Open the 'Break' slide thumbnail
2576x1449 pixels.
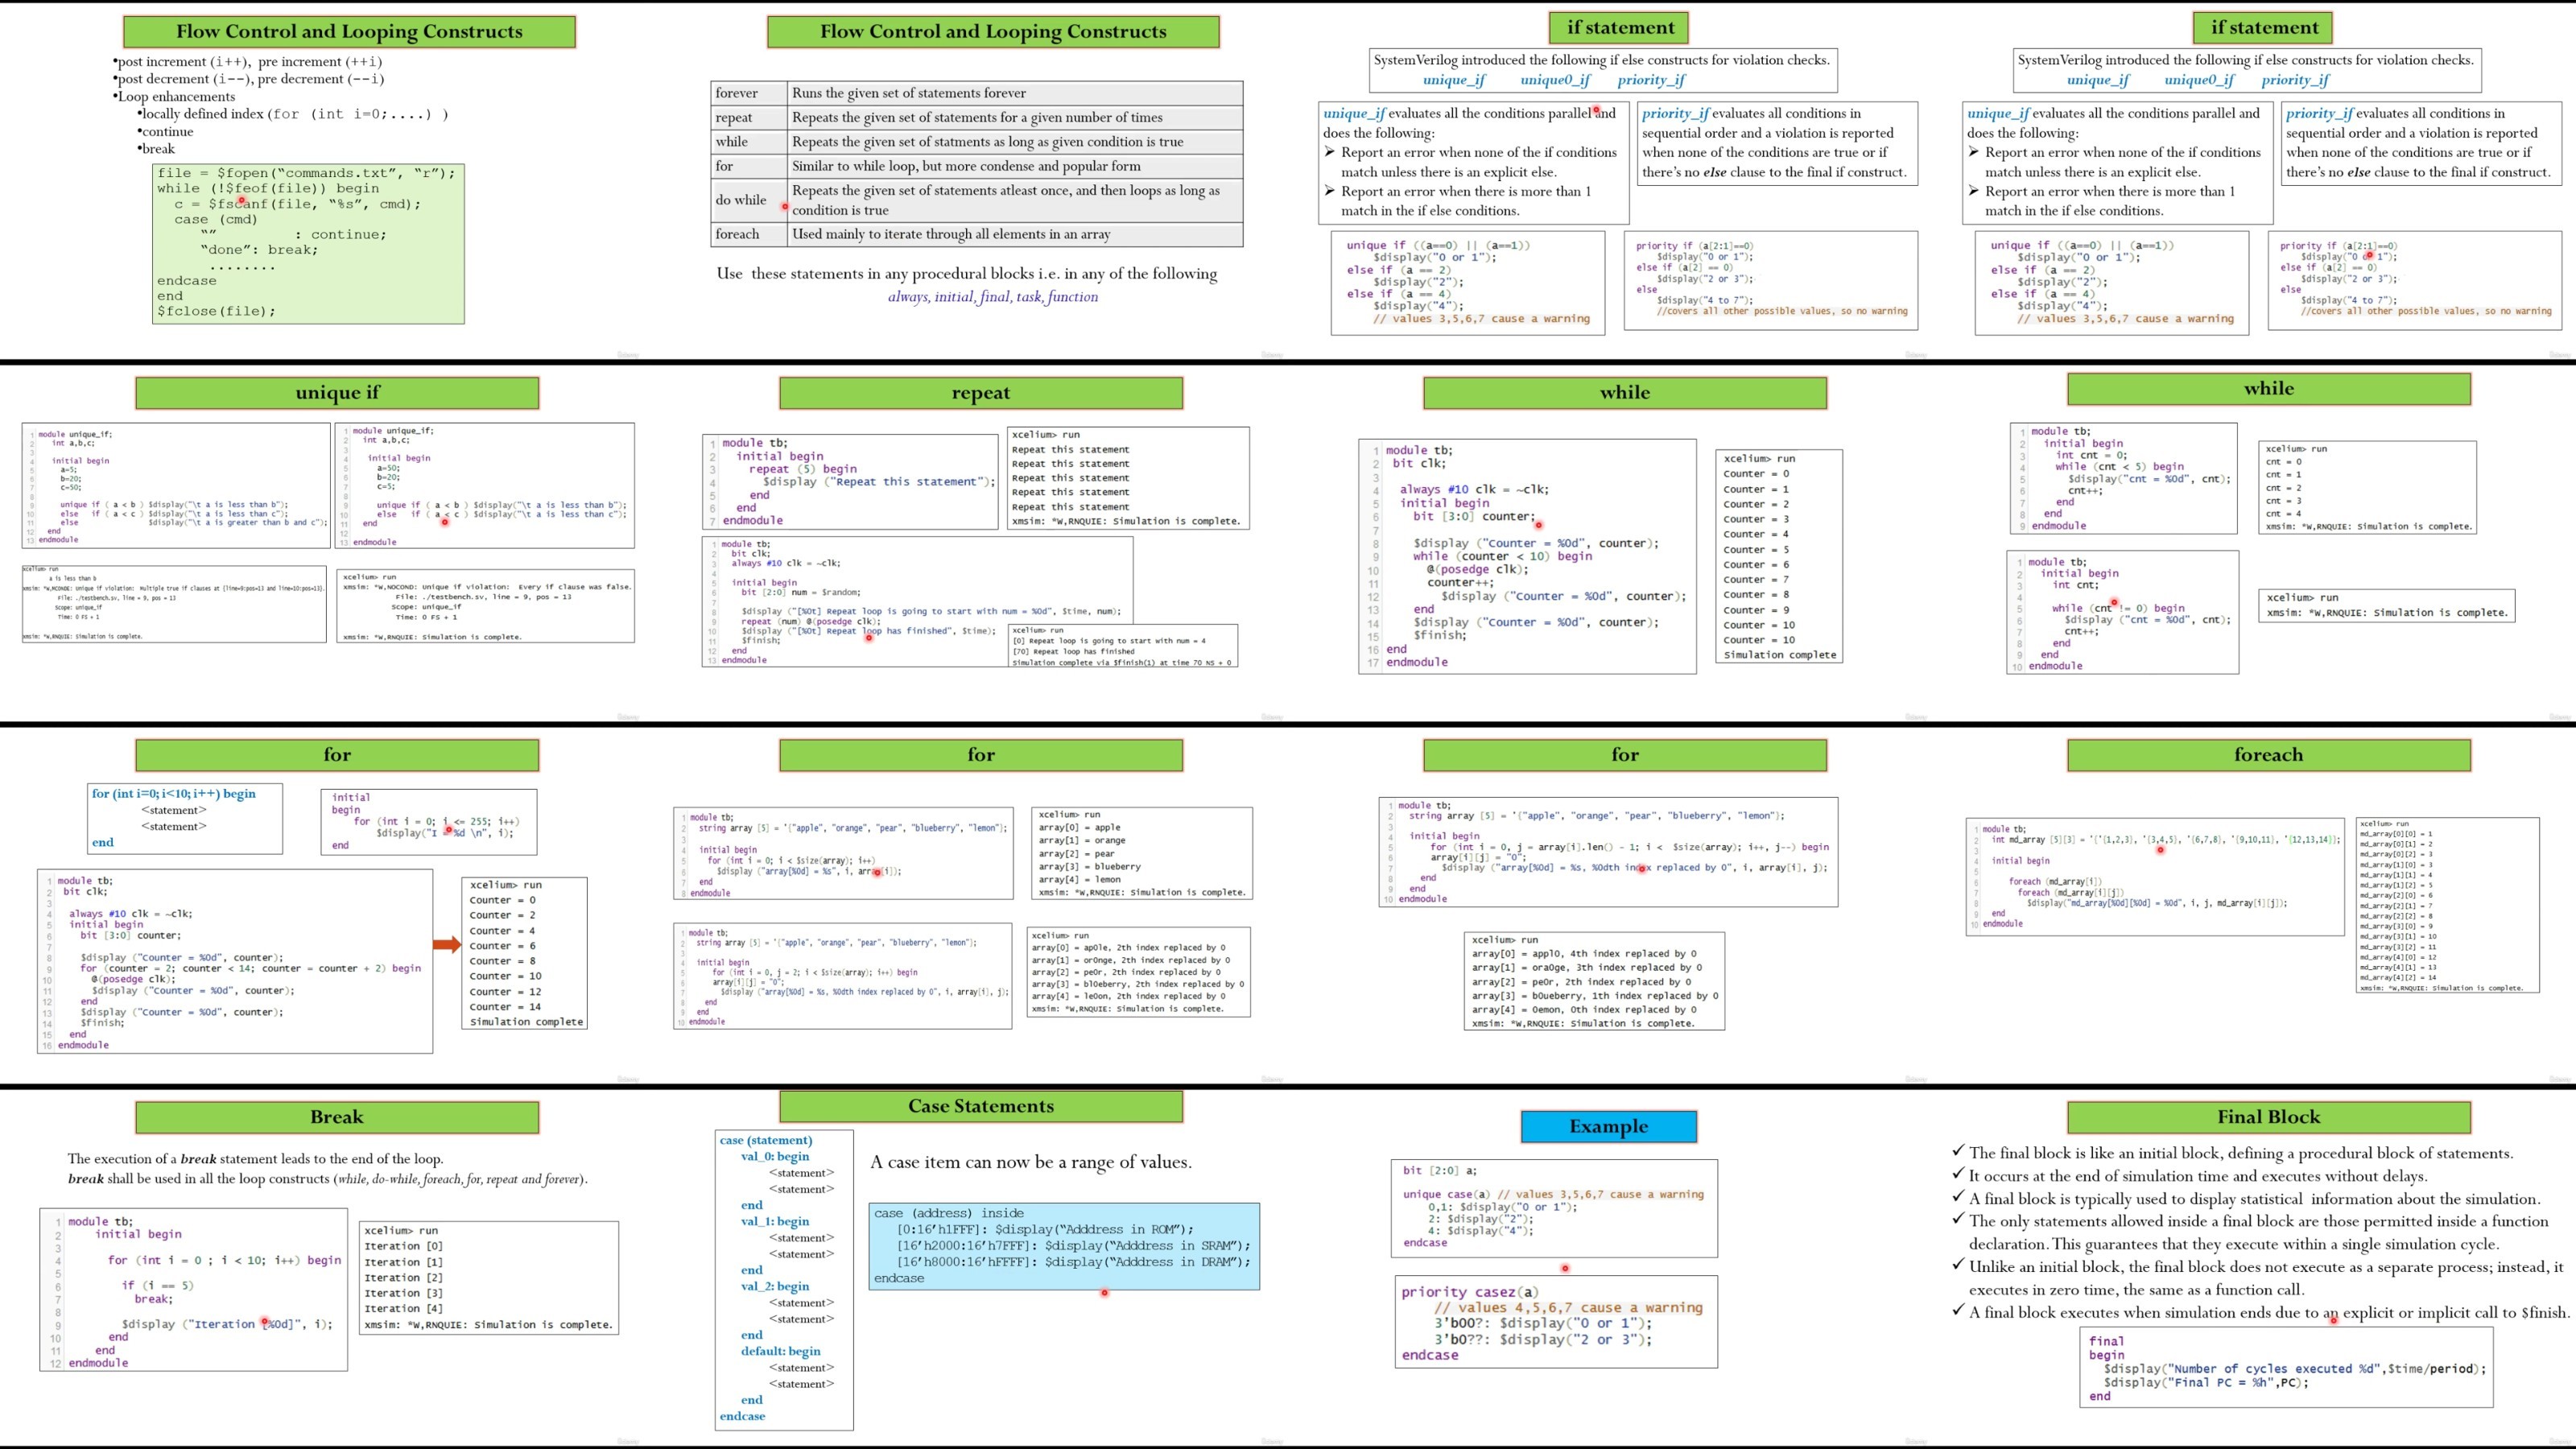click(322, 1267)
